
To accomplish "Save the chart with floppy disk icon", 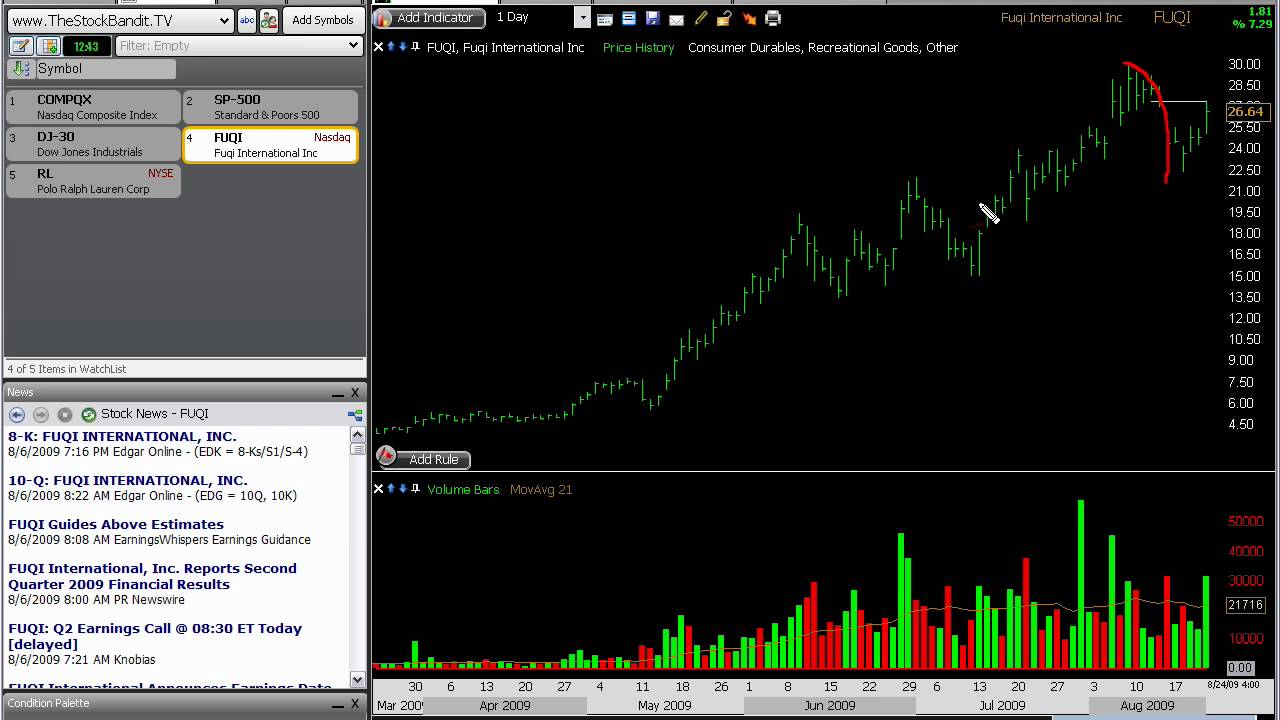I will pos(652,18).
